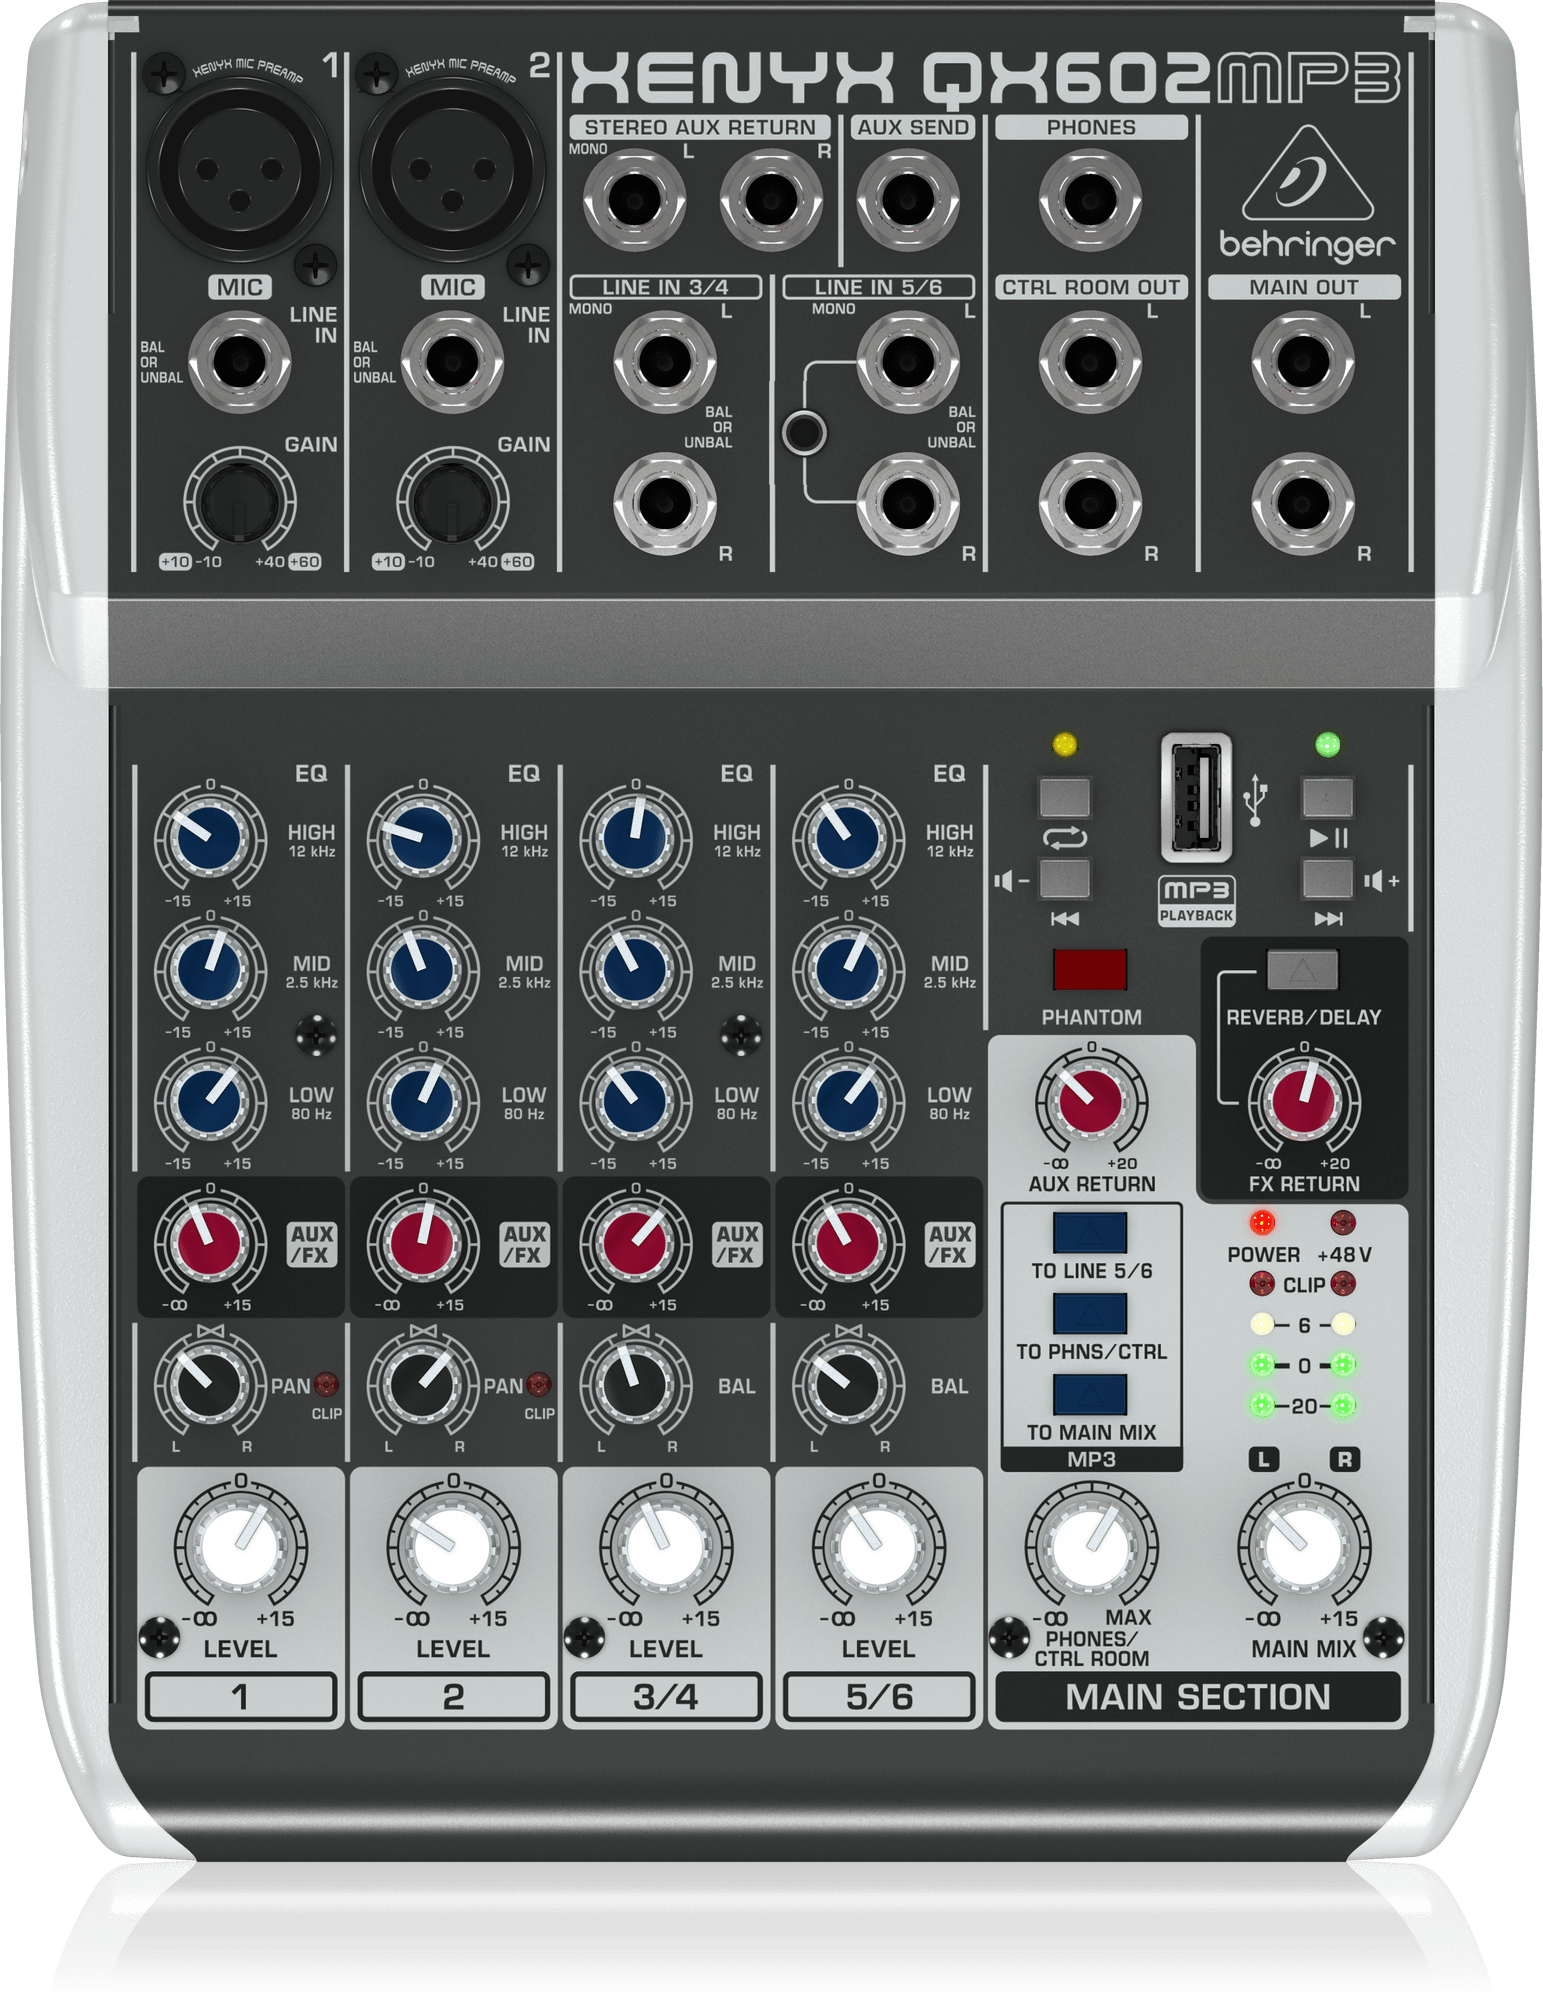Click the channel 1 XLR MIC input
Screen dimensions: 1543x2000
coord(239,168)
